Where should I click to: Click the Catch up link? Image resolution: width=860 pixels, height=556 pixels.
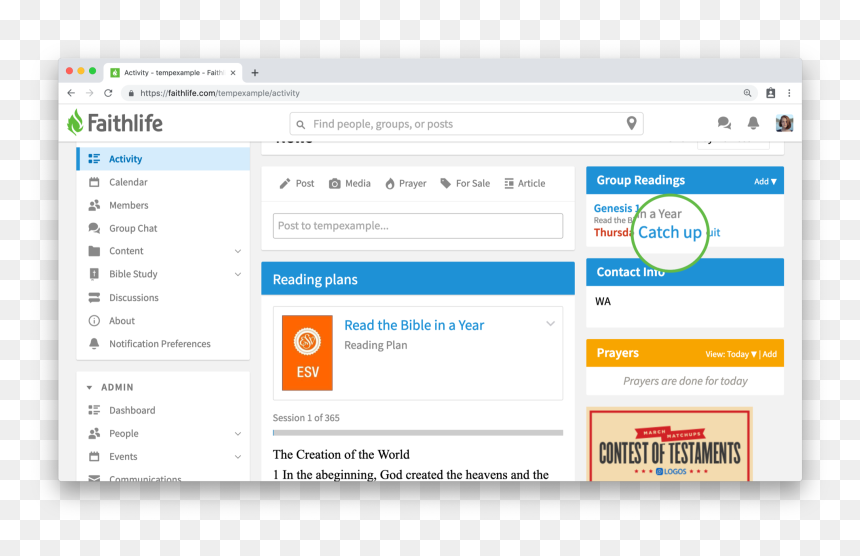point(670,232)
